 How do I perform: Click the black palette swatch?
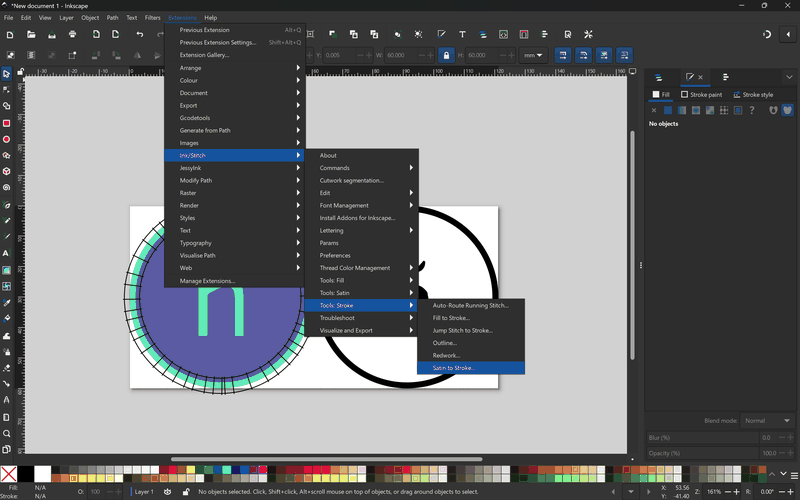[26, 474]
